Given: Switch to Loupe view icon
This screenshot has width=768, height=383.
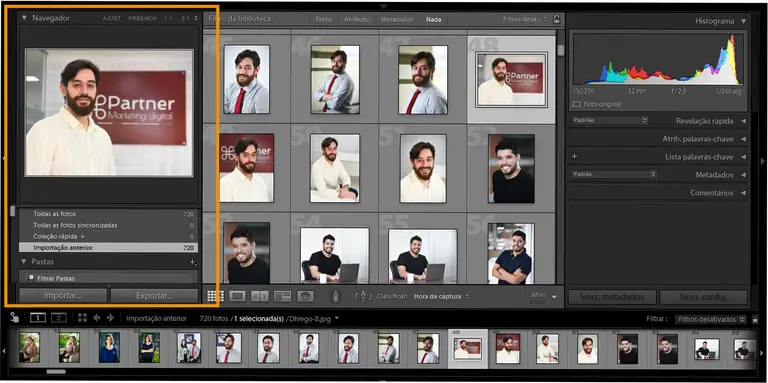Looking at the screenshot, I should [x=238, y=296].
